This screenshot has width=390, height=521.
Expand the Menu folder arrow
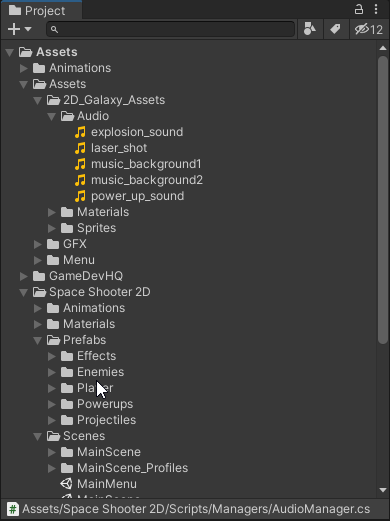click(x=38, y=260)
